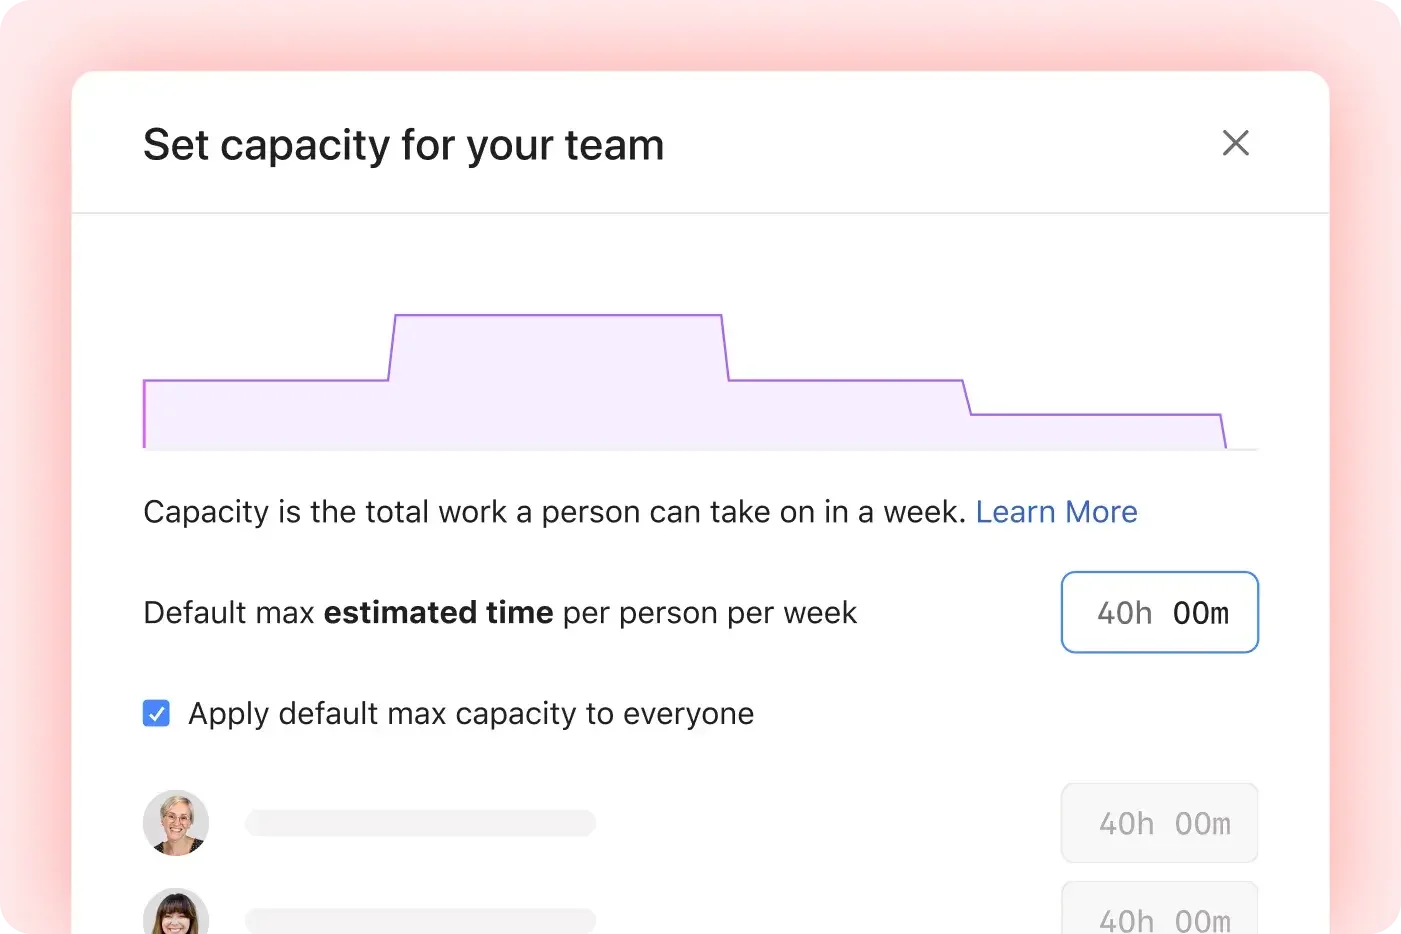The height and width of the screenshot is (934, 1401).
Task: Select the default max estimated time field
Action: click(x=1159, y=612)
